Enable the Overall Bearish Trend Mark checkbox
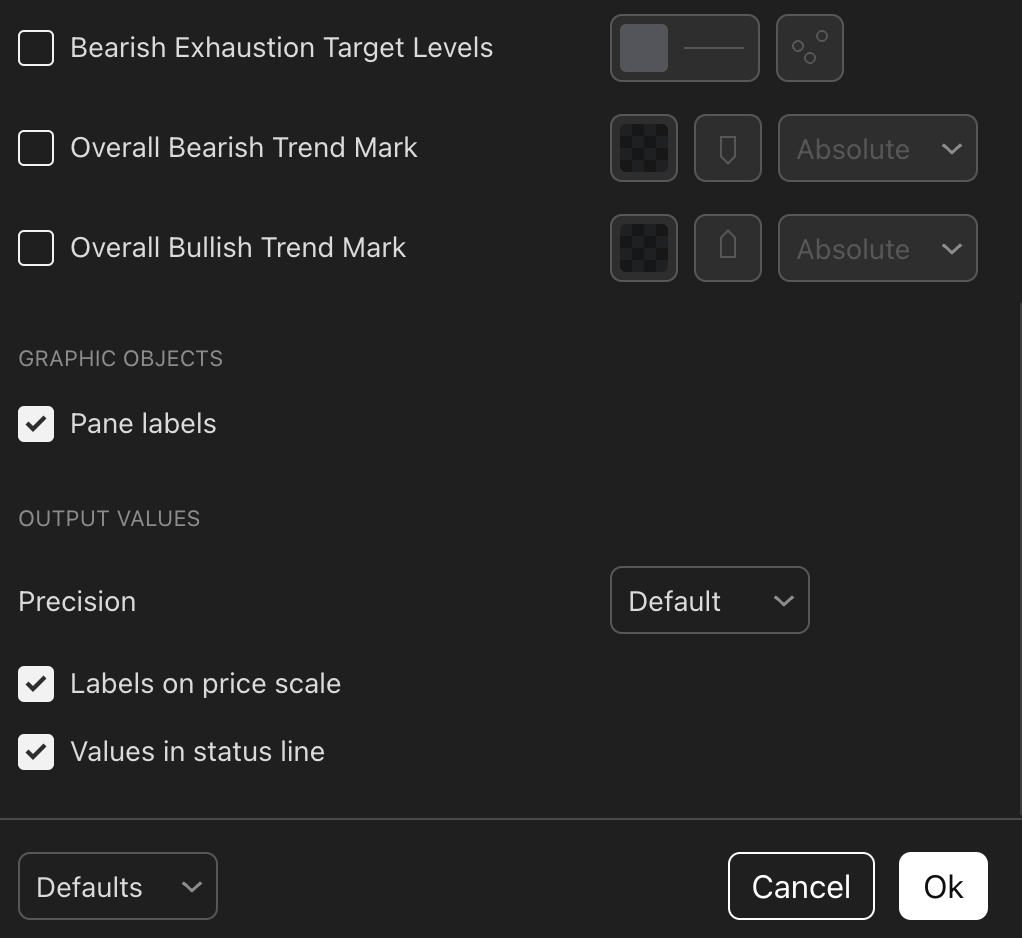Viewport: 1022px width, 938px height. click(36, 148)
